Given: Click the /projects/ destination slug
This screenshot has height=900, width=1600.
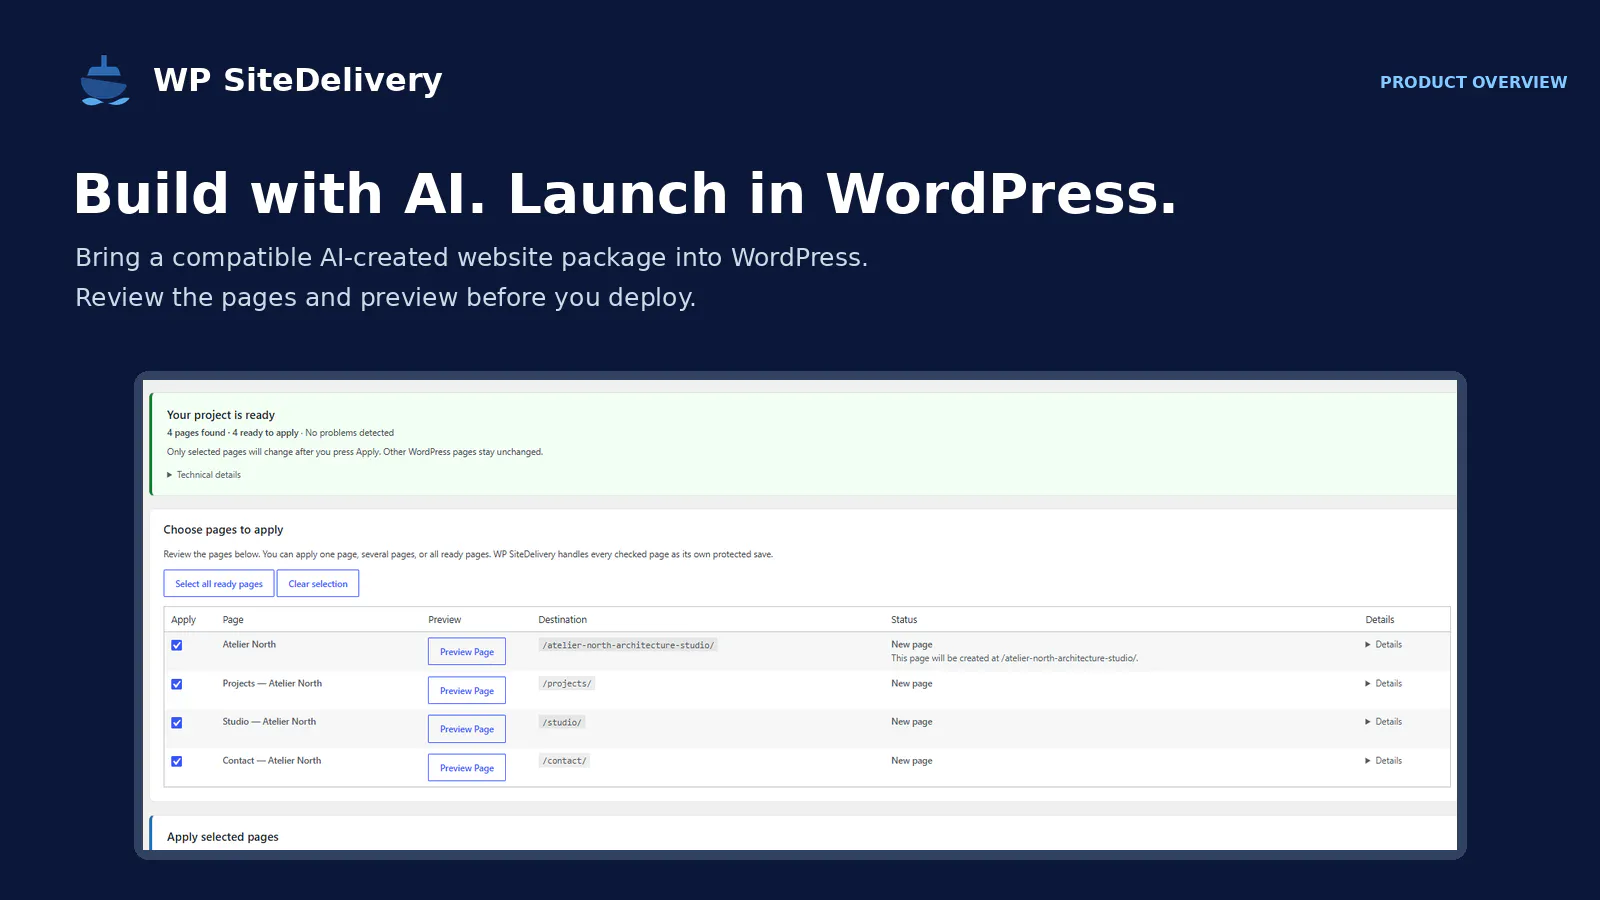Looking at the screenshot, I should click(567, 684).
